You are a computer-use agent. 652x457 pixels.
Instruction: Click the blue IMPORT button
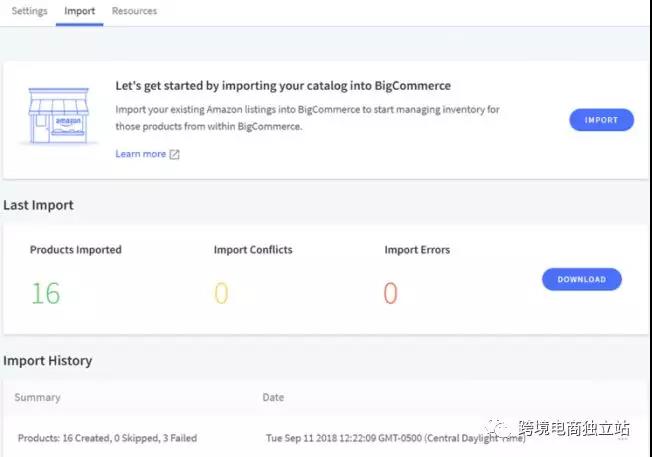601,120
